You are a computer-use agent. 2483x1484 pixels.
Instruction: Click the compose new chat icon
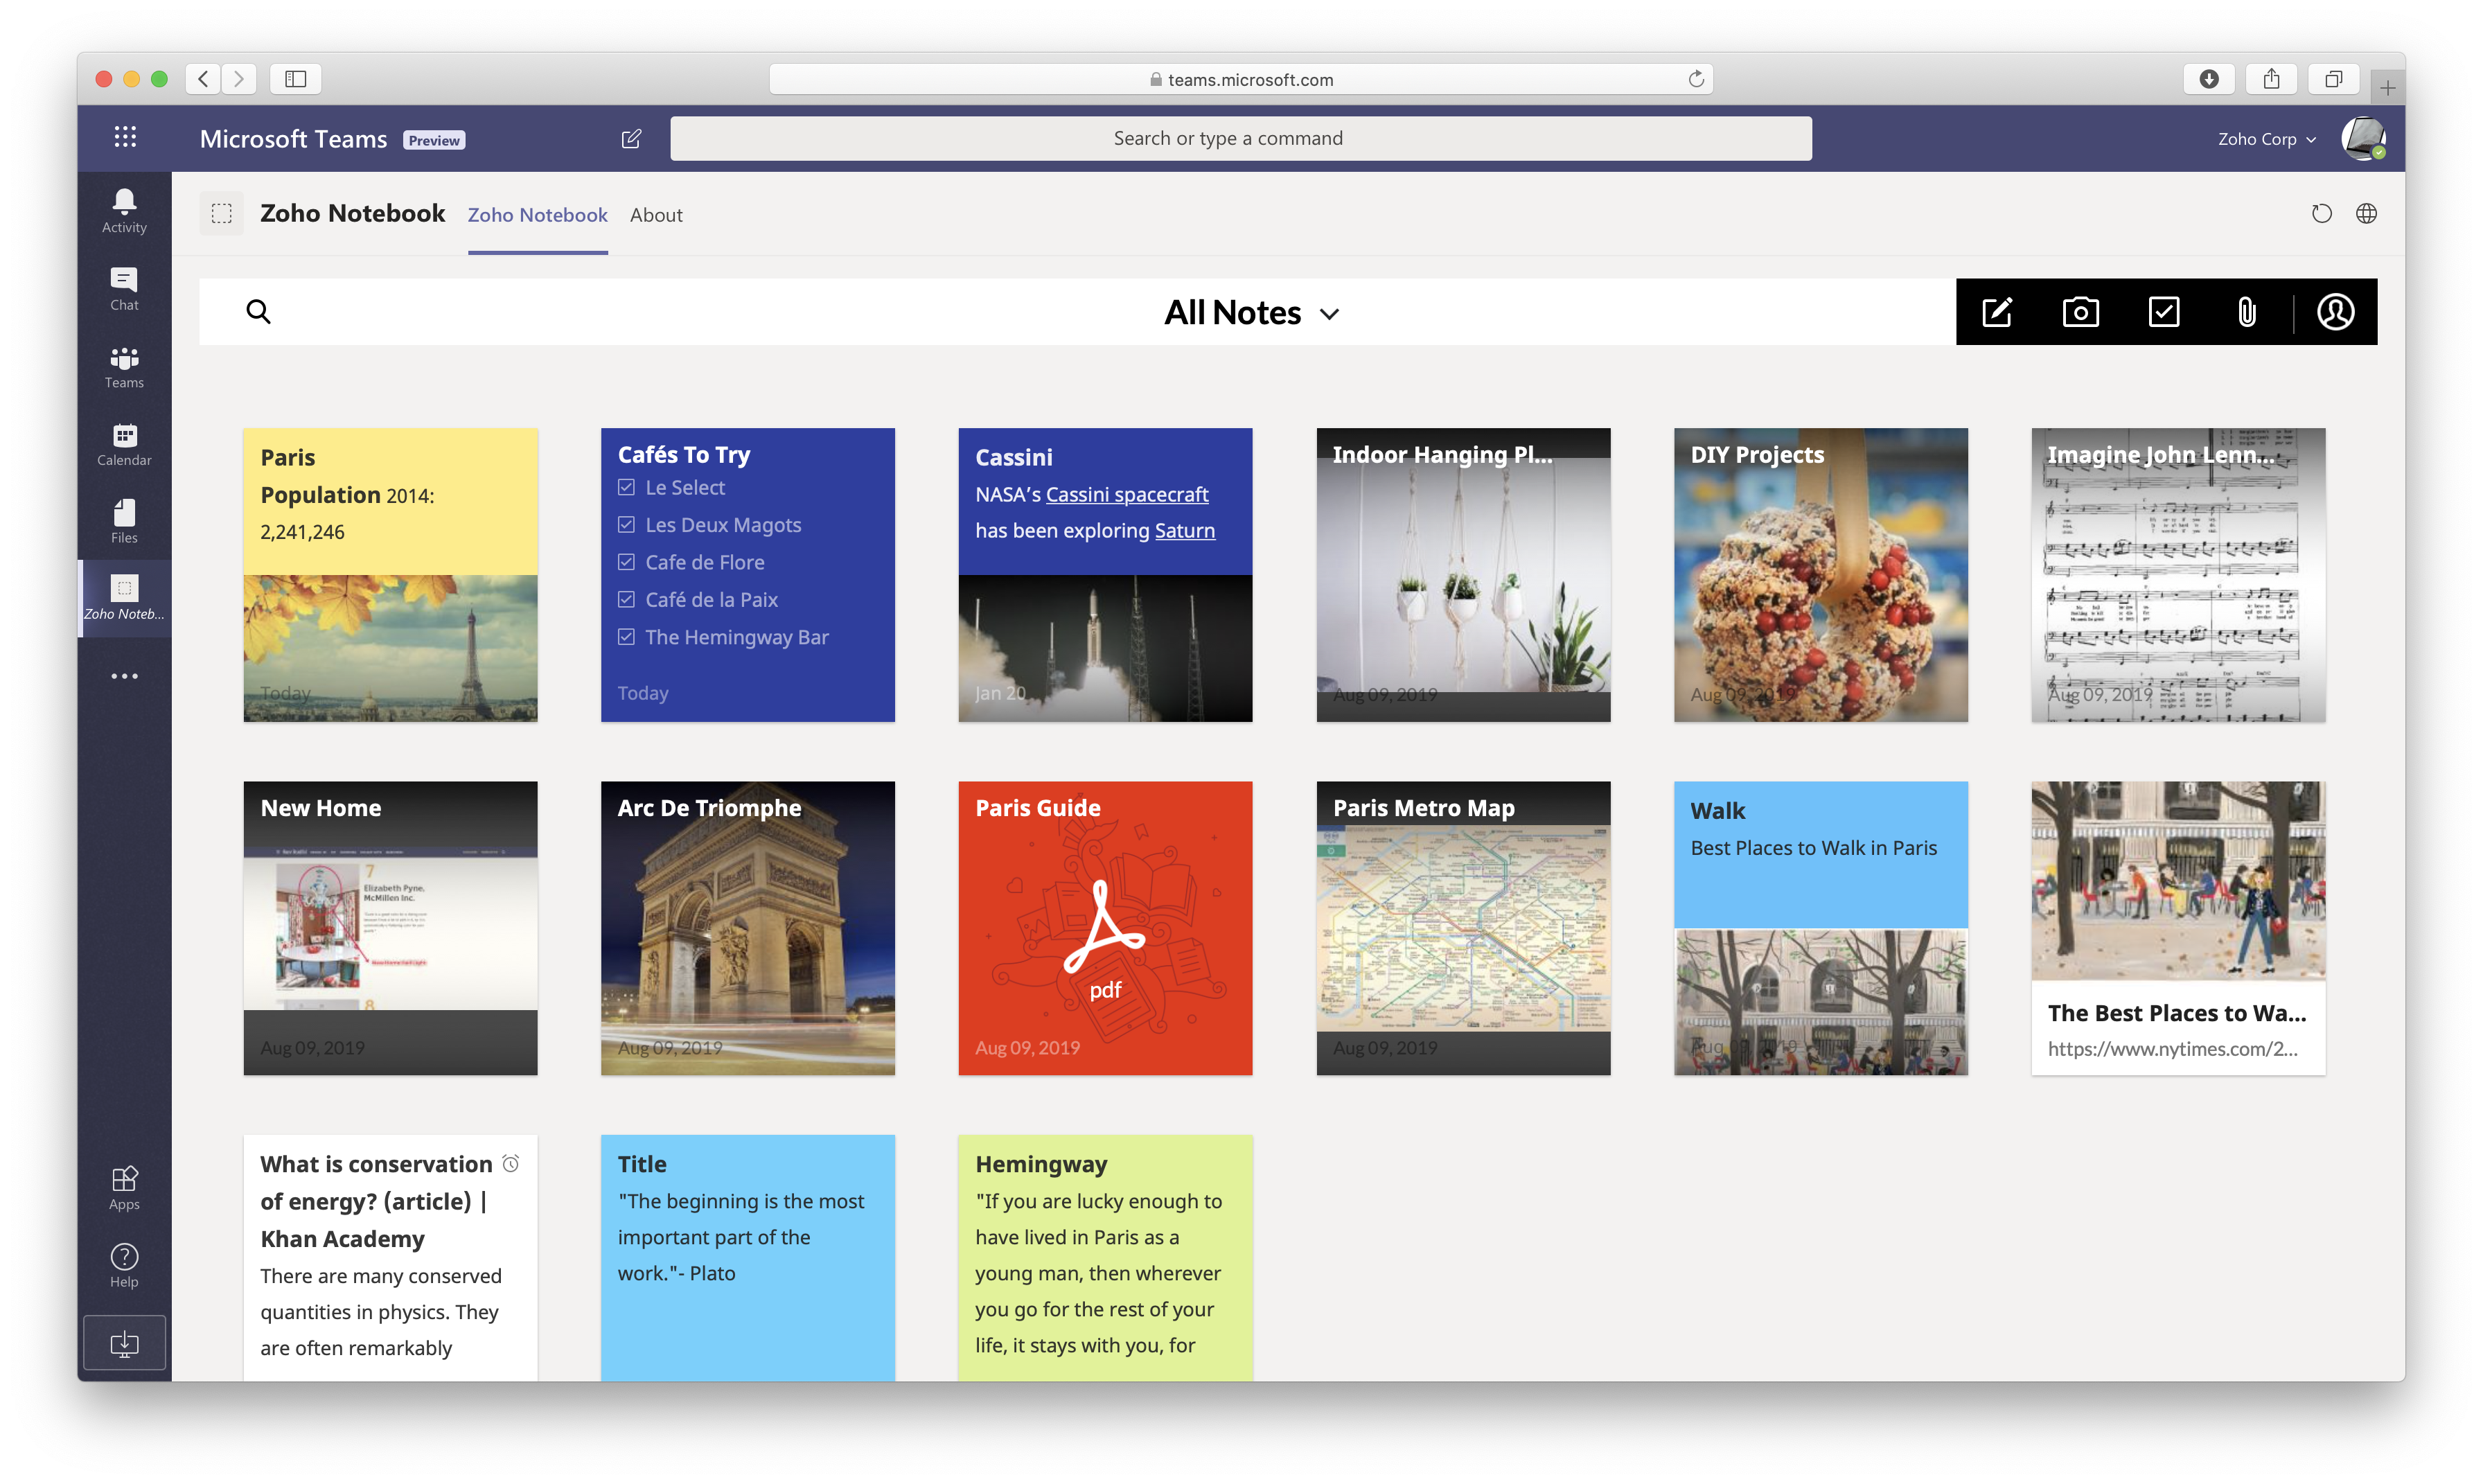631,139
